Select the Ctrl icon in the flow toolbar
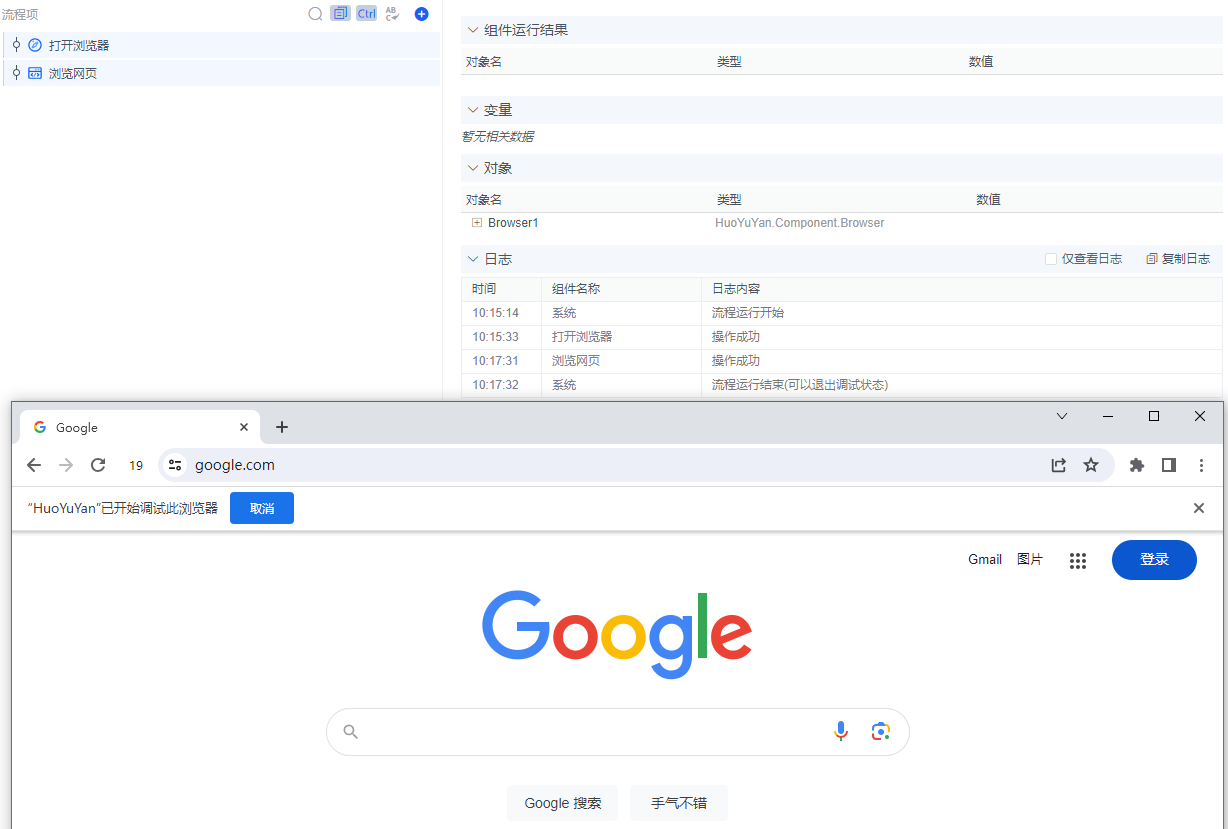The height and width of the screenshot is (829, 1228). pyautogui.click(x=366, y=13)
